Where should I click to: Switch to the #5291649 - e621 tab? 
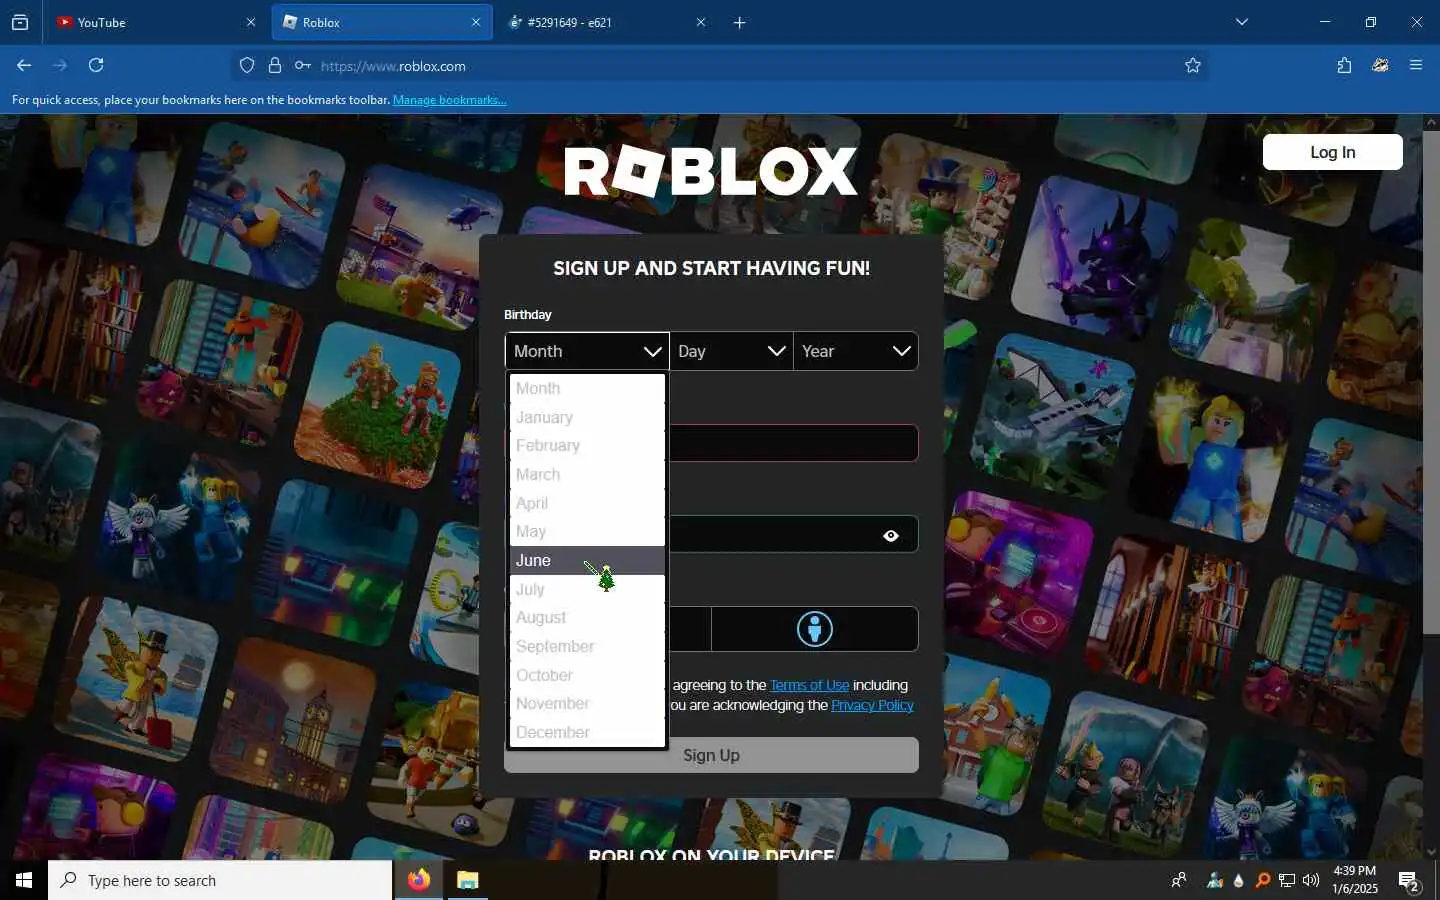[608, 22]
